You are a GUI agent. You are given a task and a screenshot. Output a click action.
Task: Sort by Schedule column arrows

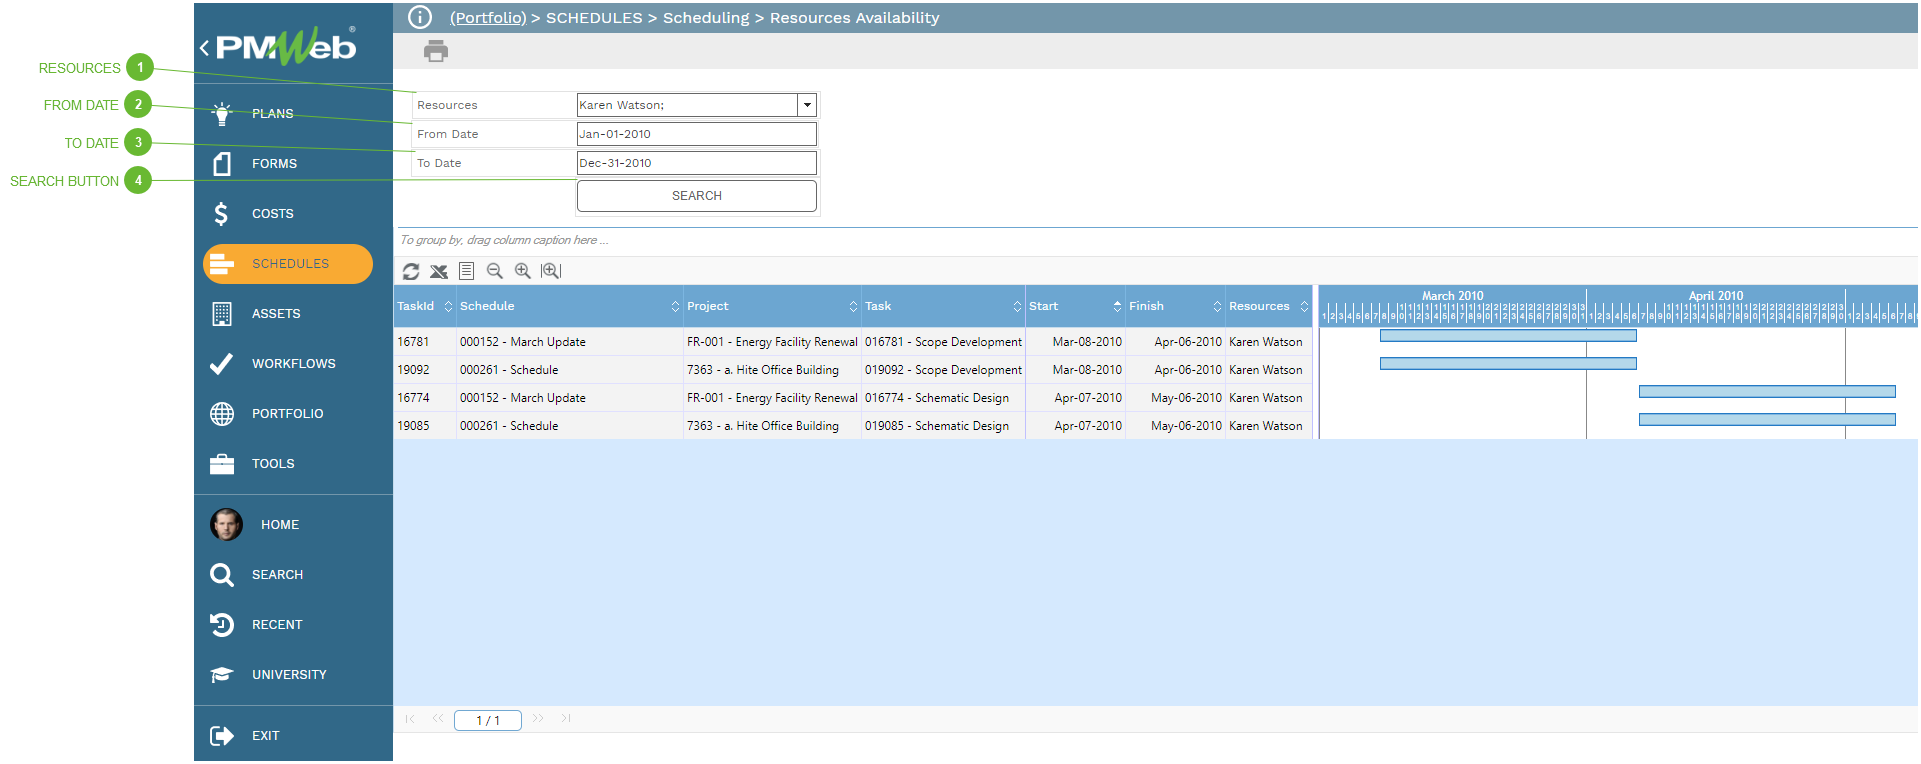[x=675, y=306]
